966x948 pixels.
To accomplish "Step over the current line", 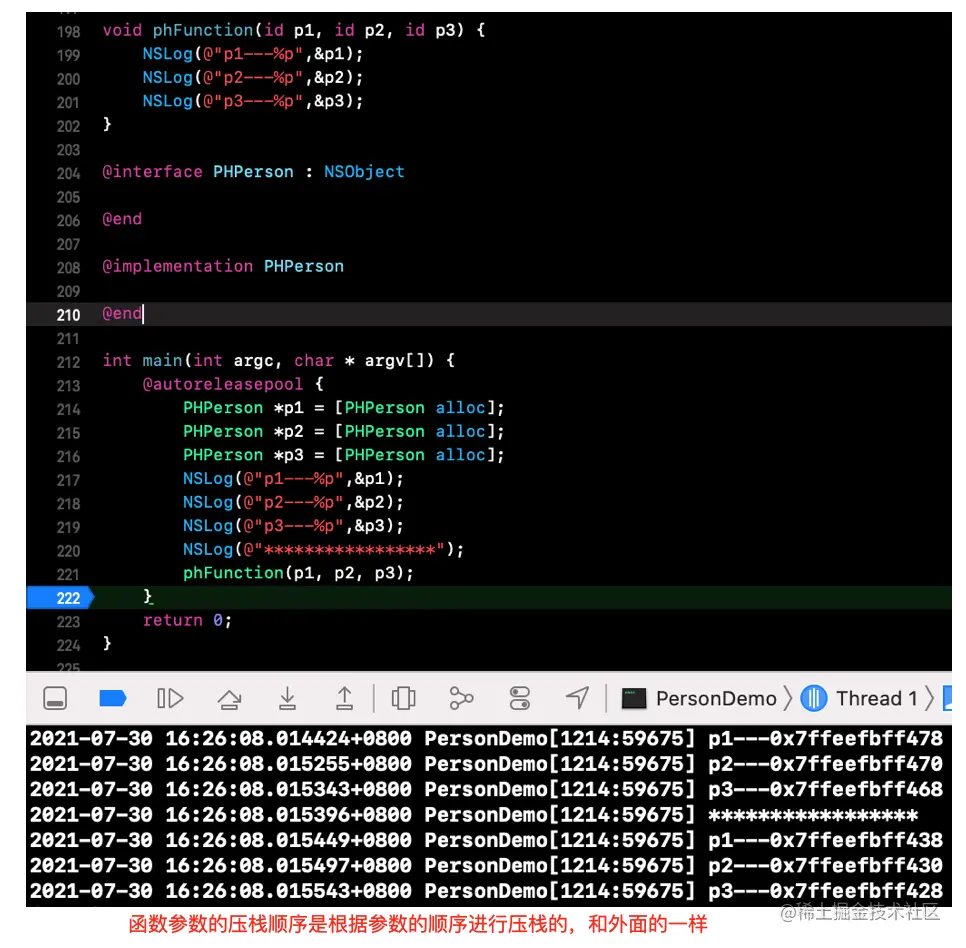I will click(229, 699).
